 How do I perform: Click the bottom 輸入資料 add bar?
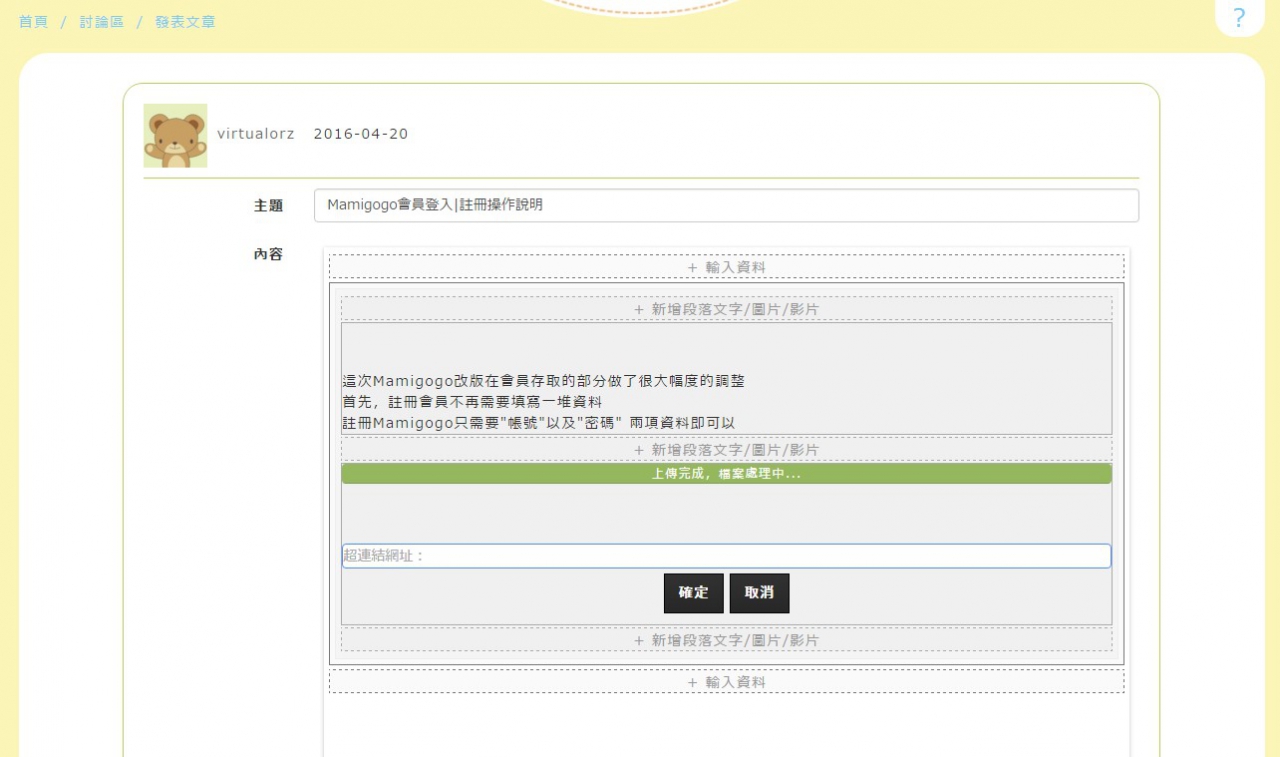[727, 682]
